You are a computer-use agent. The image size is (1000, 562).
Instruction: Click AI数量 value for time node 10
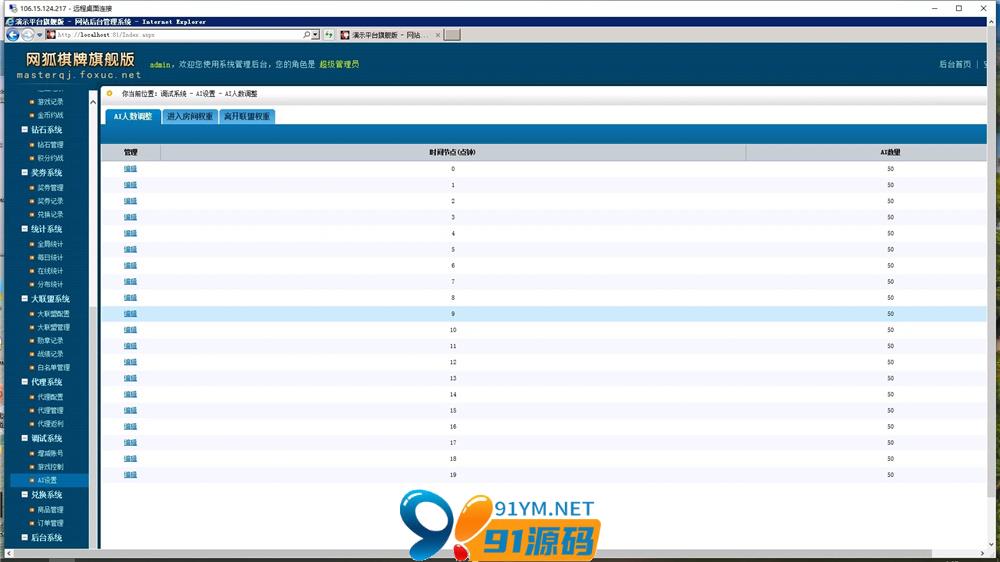click(x=890, y=330)
